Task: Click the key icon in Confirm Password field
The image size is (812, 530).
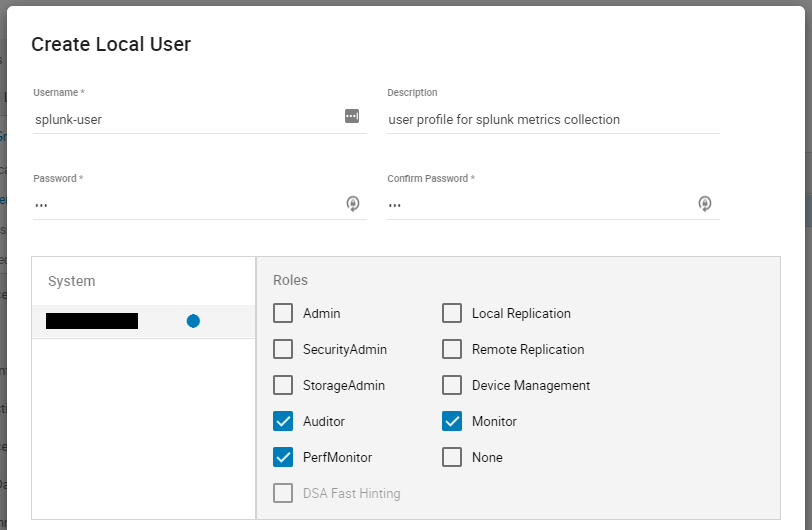Action: click(x=704, y=204)
